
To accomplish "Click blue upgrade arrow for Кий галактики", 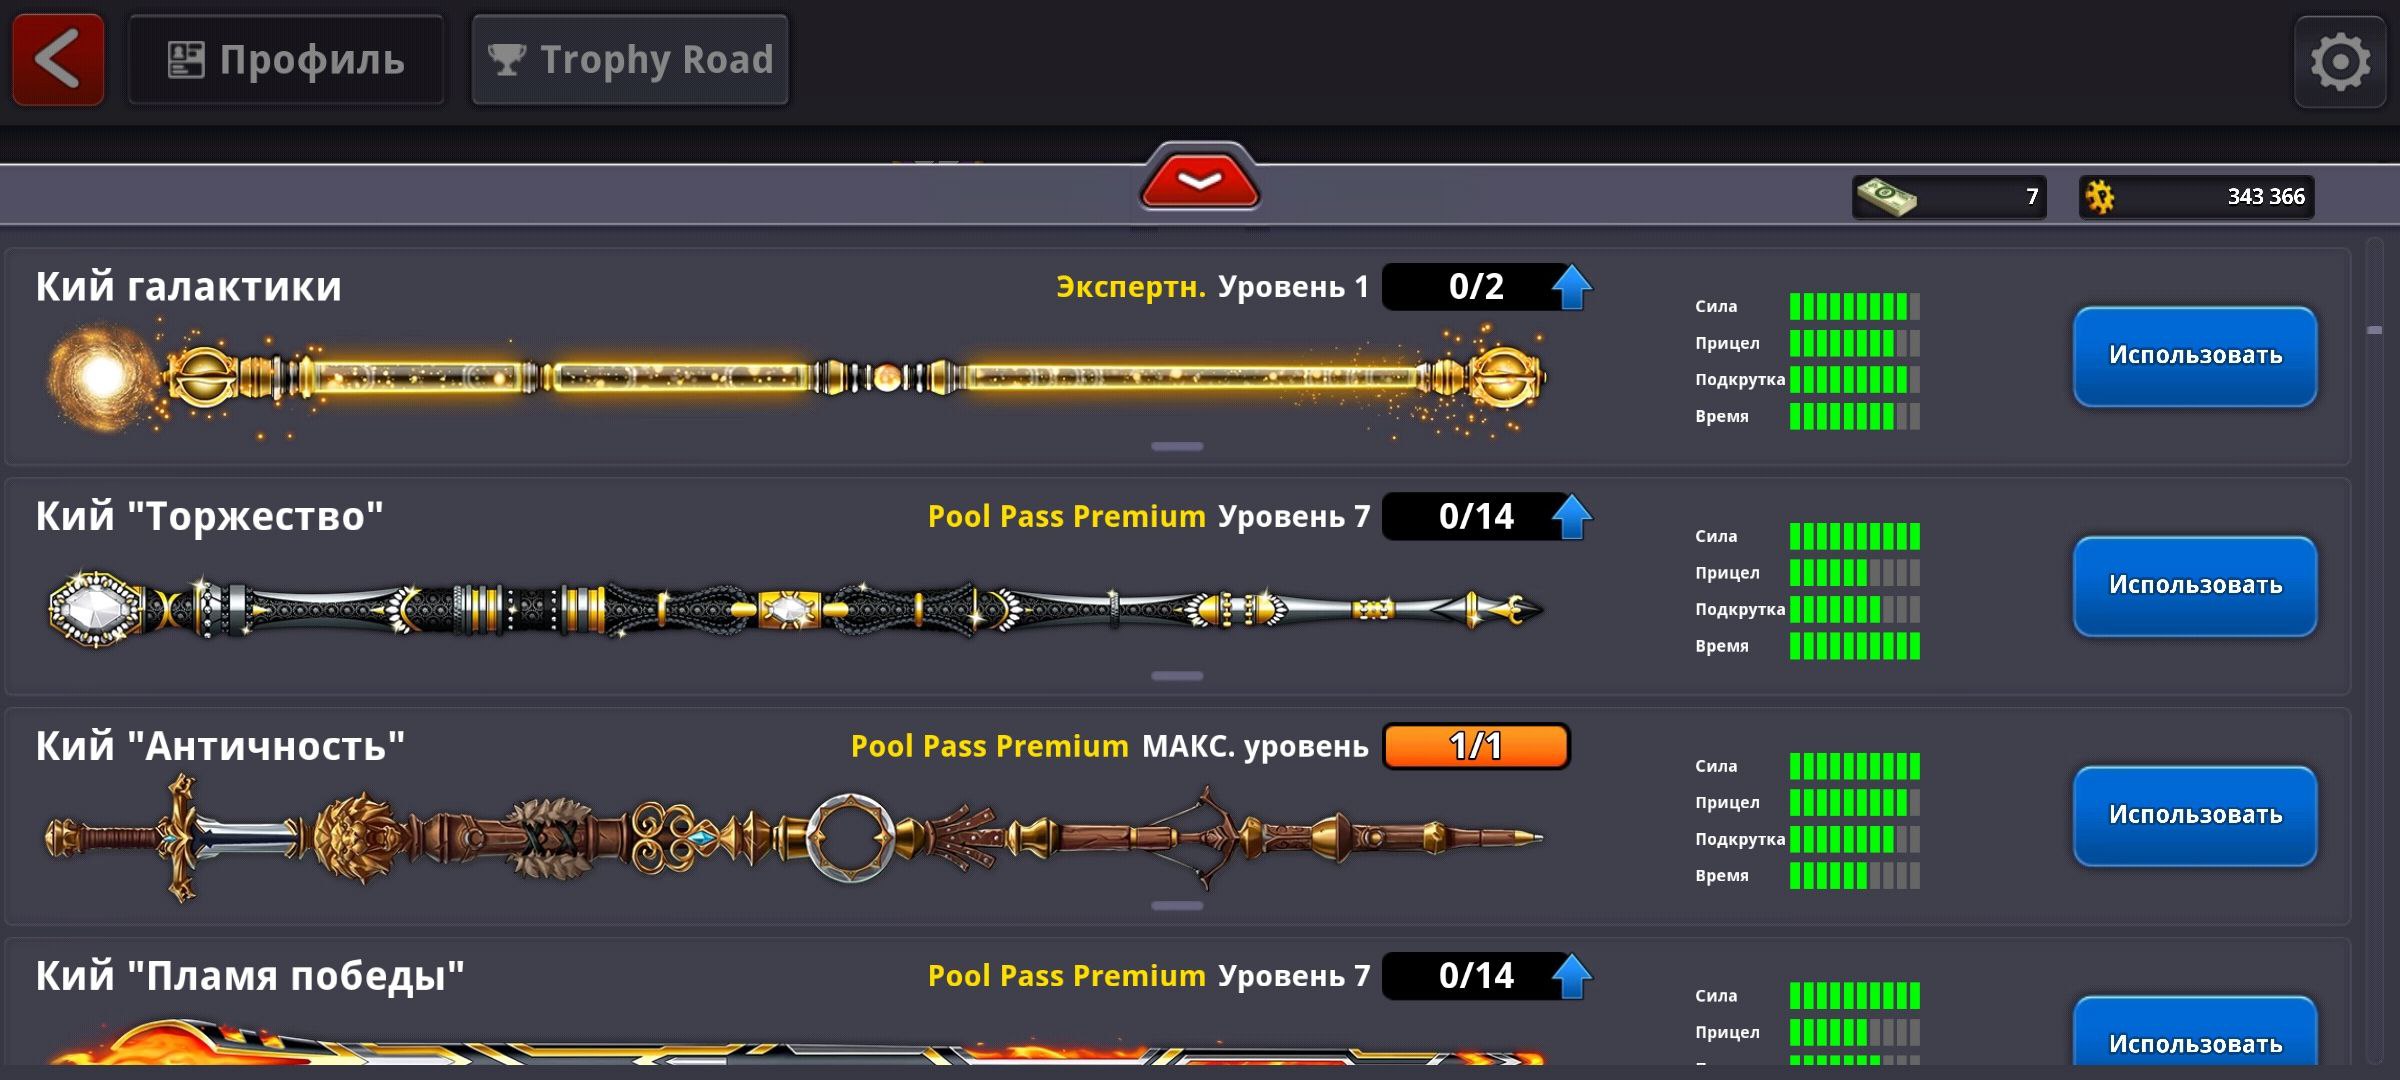I will coord(1572,287).
